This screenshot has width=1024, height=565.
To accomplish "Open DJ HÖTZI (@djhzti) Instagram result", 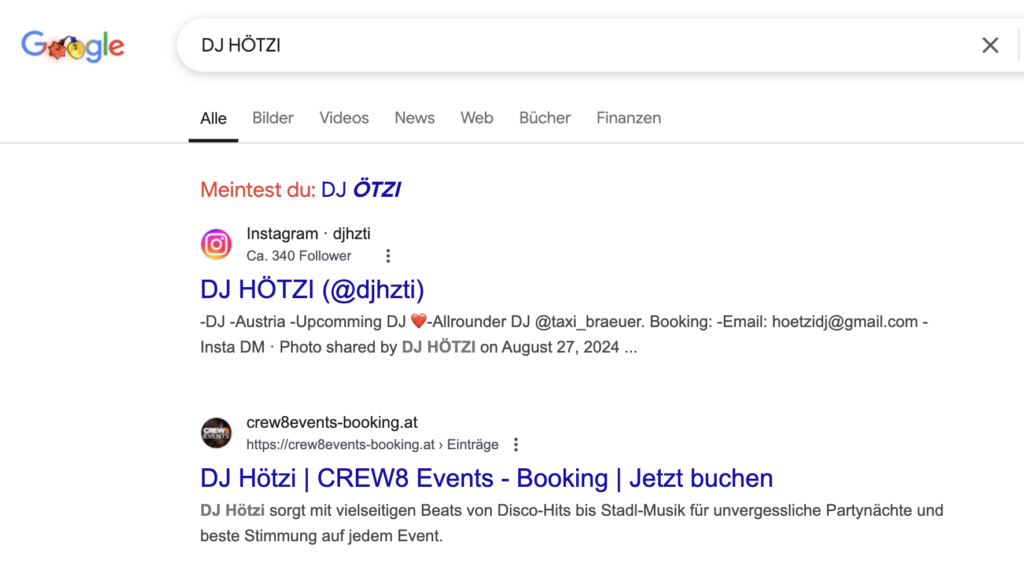I will coord(312,289).
